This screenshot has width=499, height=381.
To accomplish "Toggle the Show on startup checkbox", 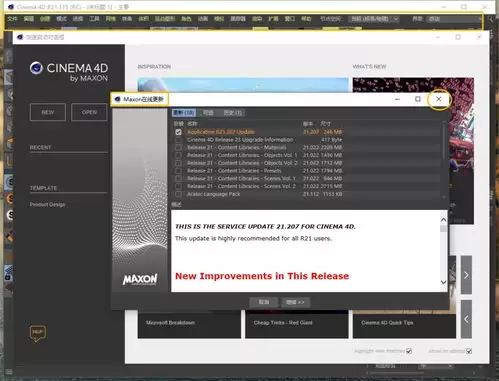I will tap(469, 351).
